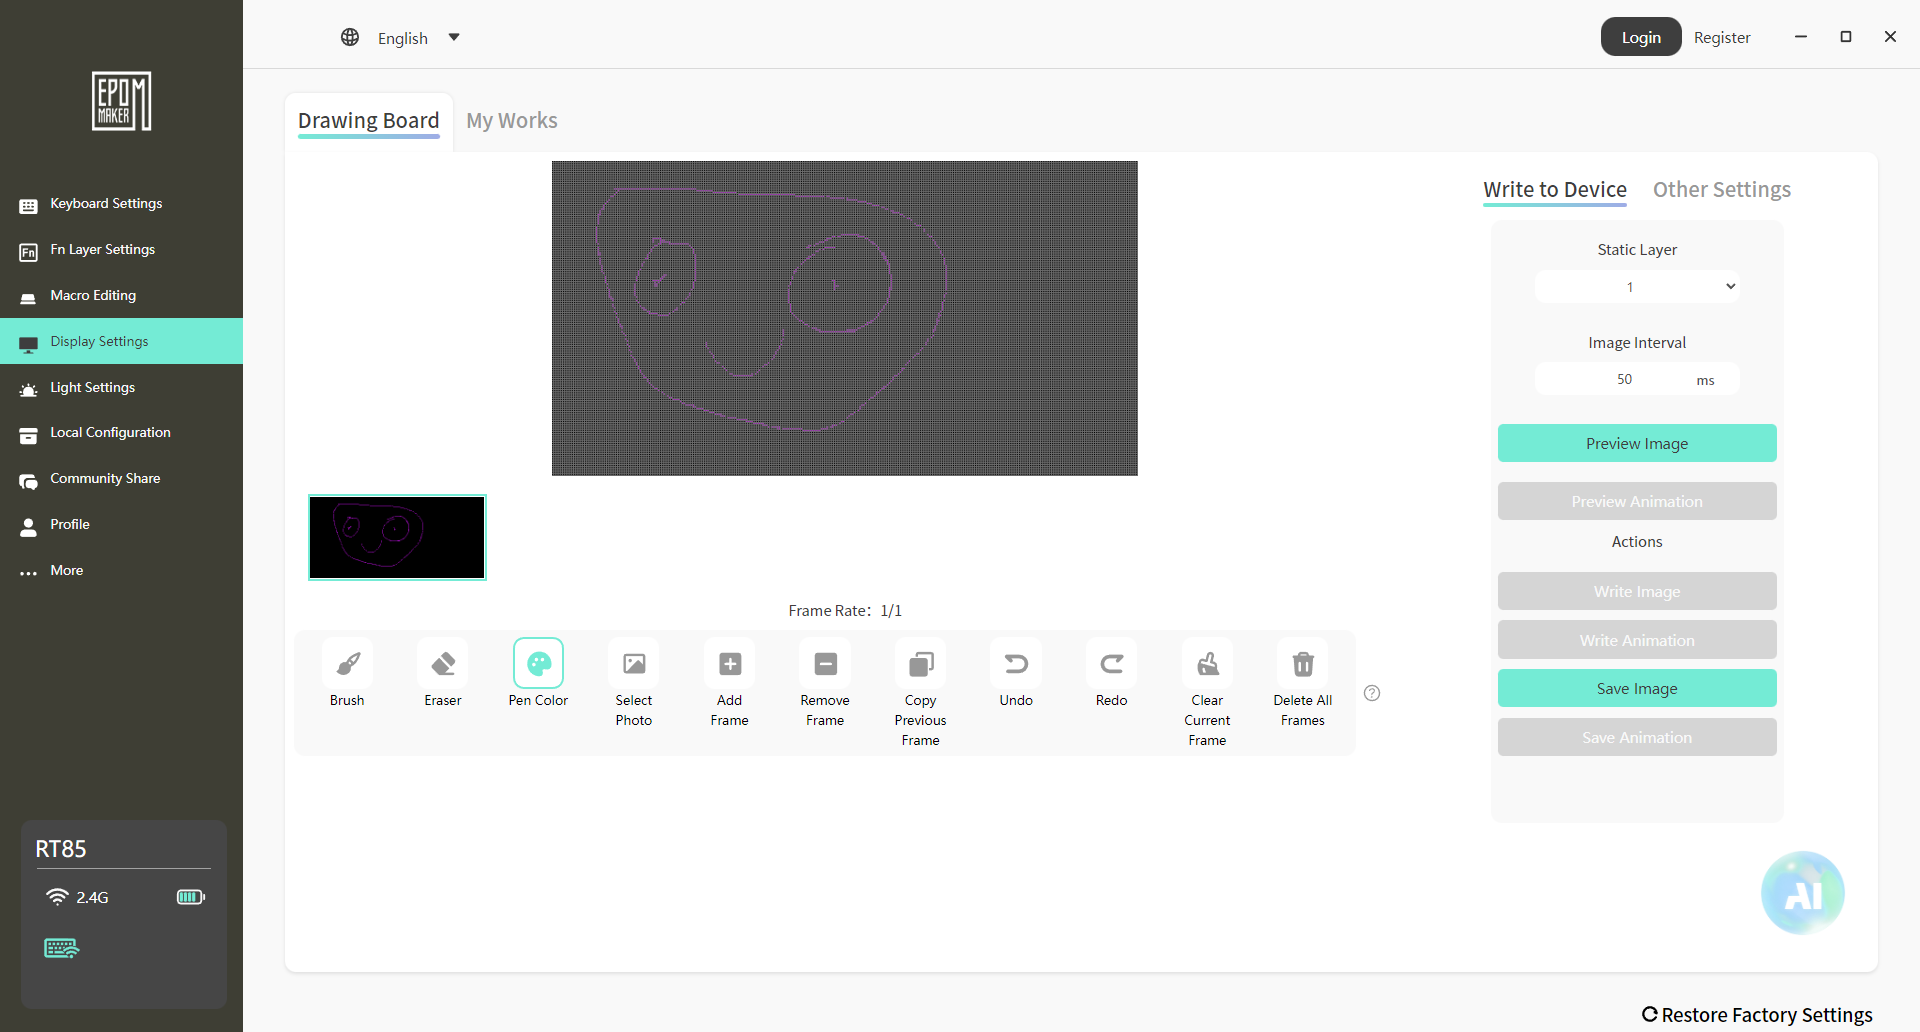
Task: Minimize the application window
Action: tap(1801, 37)
